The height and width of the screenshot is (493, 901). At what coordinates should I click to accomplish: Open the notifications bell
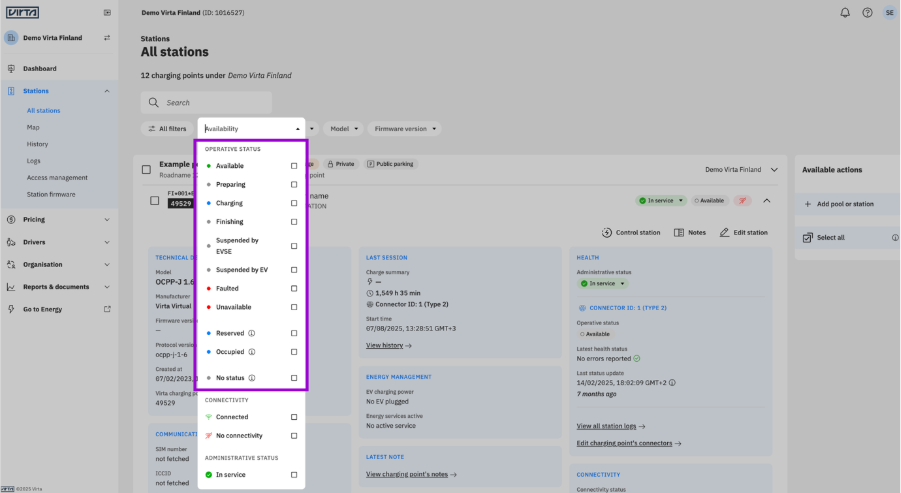pyautogui.click(x=845, y=13)
